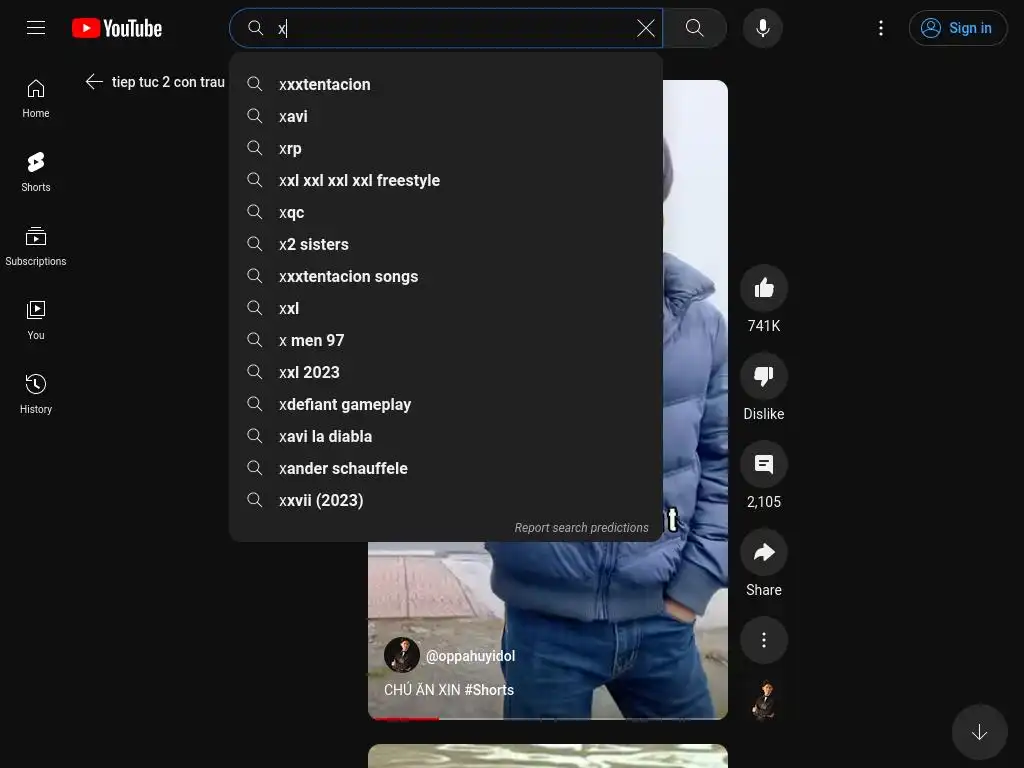Pick "xxxtentacion songs" suggestion

(x=446, y=276)
